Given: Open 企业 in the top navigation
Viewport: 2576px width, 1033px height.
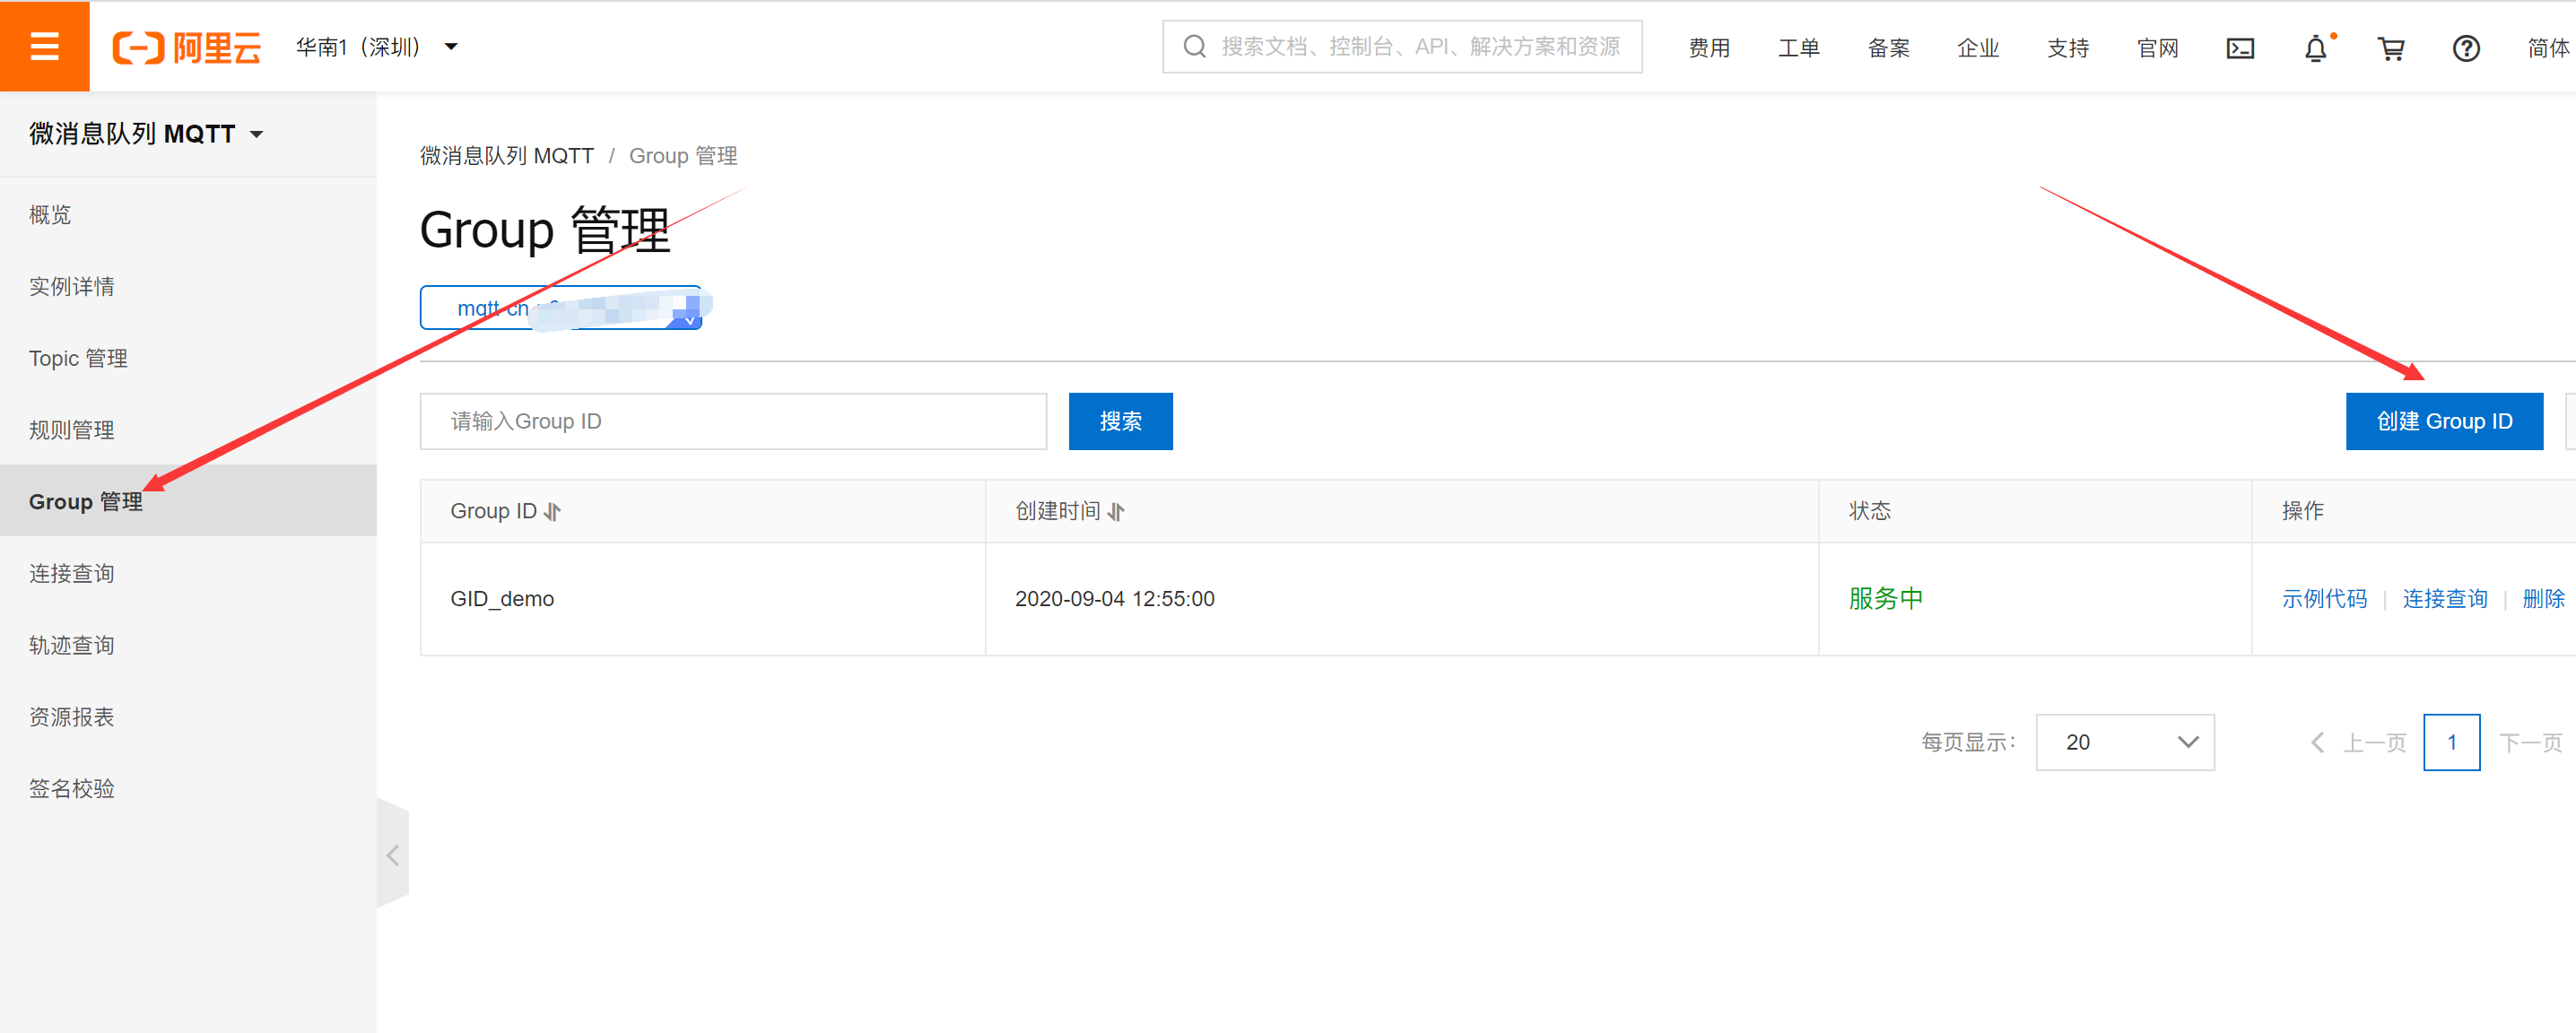Looking at the screenshot, I should tap(1978, 48).
